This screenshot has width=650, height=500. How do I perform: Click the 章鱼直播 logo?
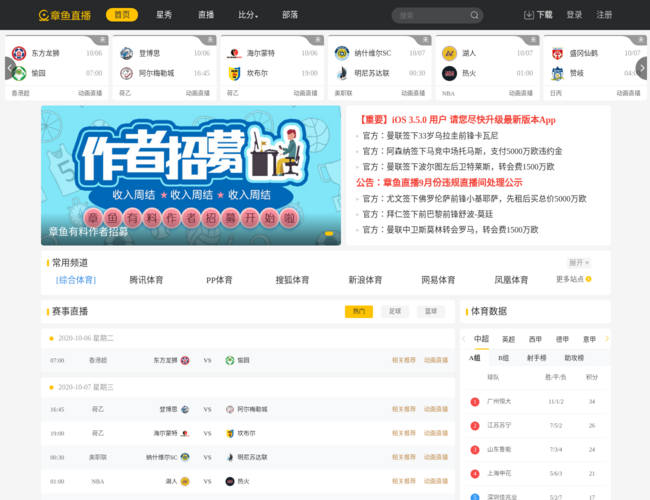65,15
